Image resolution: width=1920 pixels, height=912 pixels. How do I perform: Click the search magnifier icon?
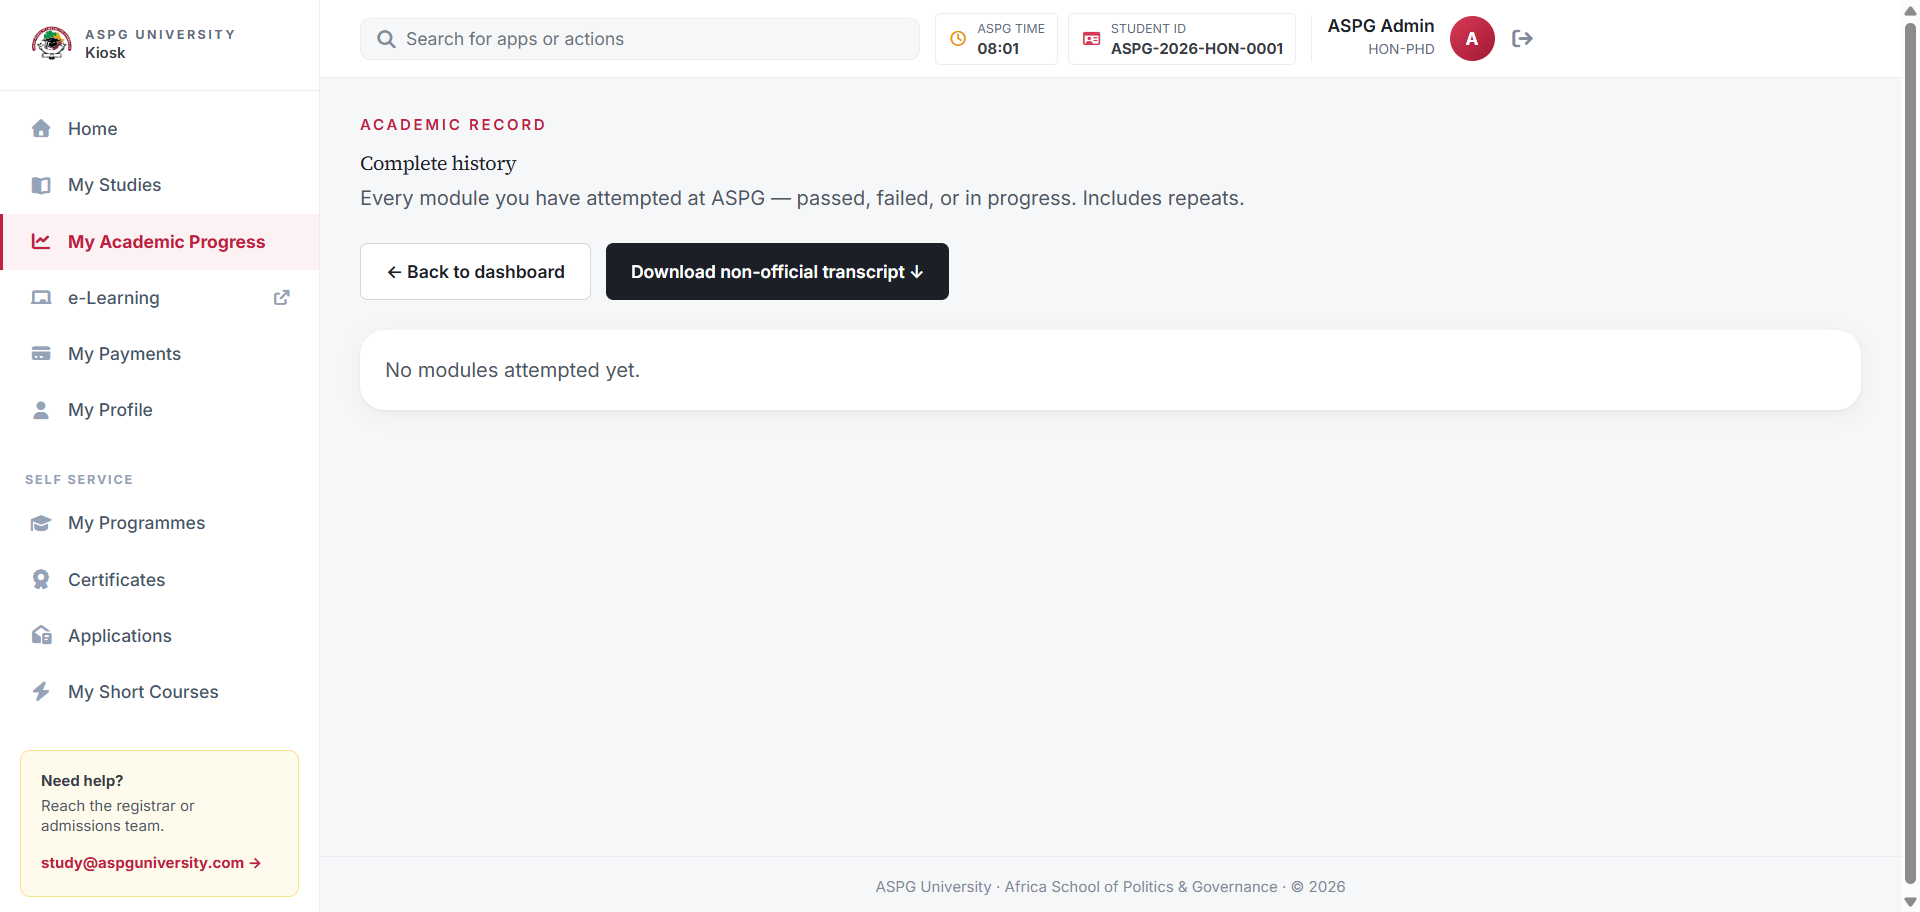386,39
